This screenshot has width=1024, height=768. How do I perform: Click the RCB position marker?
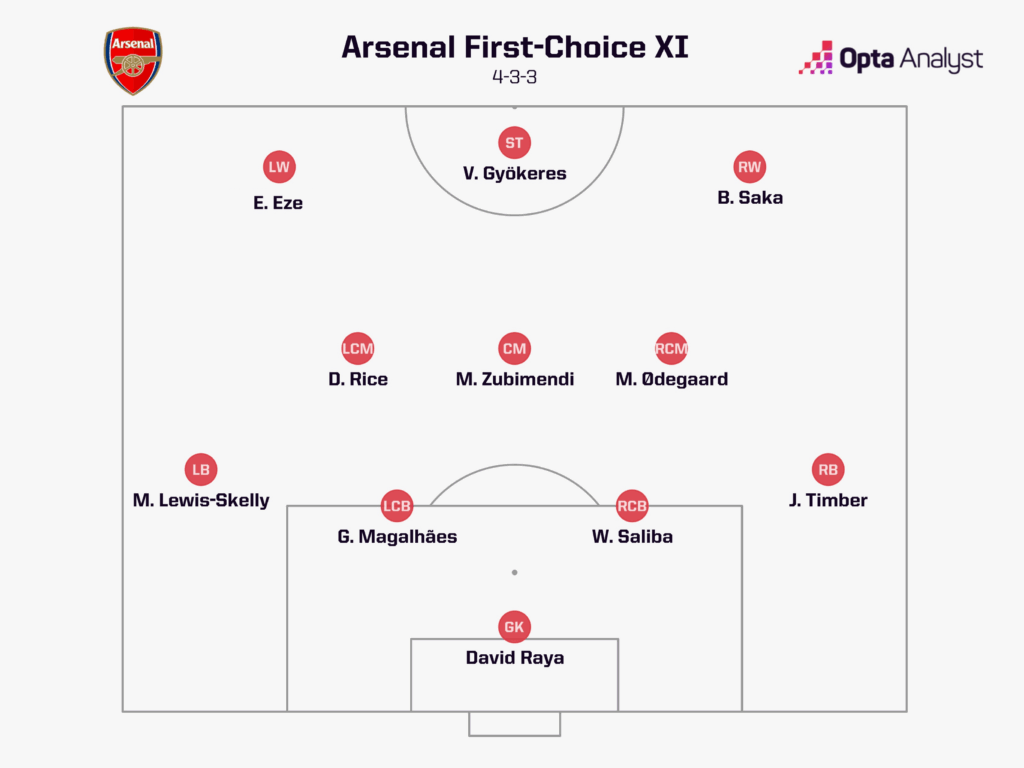[x=632, y=506]
